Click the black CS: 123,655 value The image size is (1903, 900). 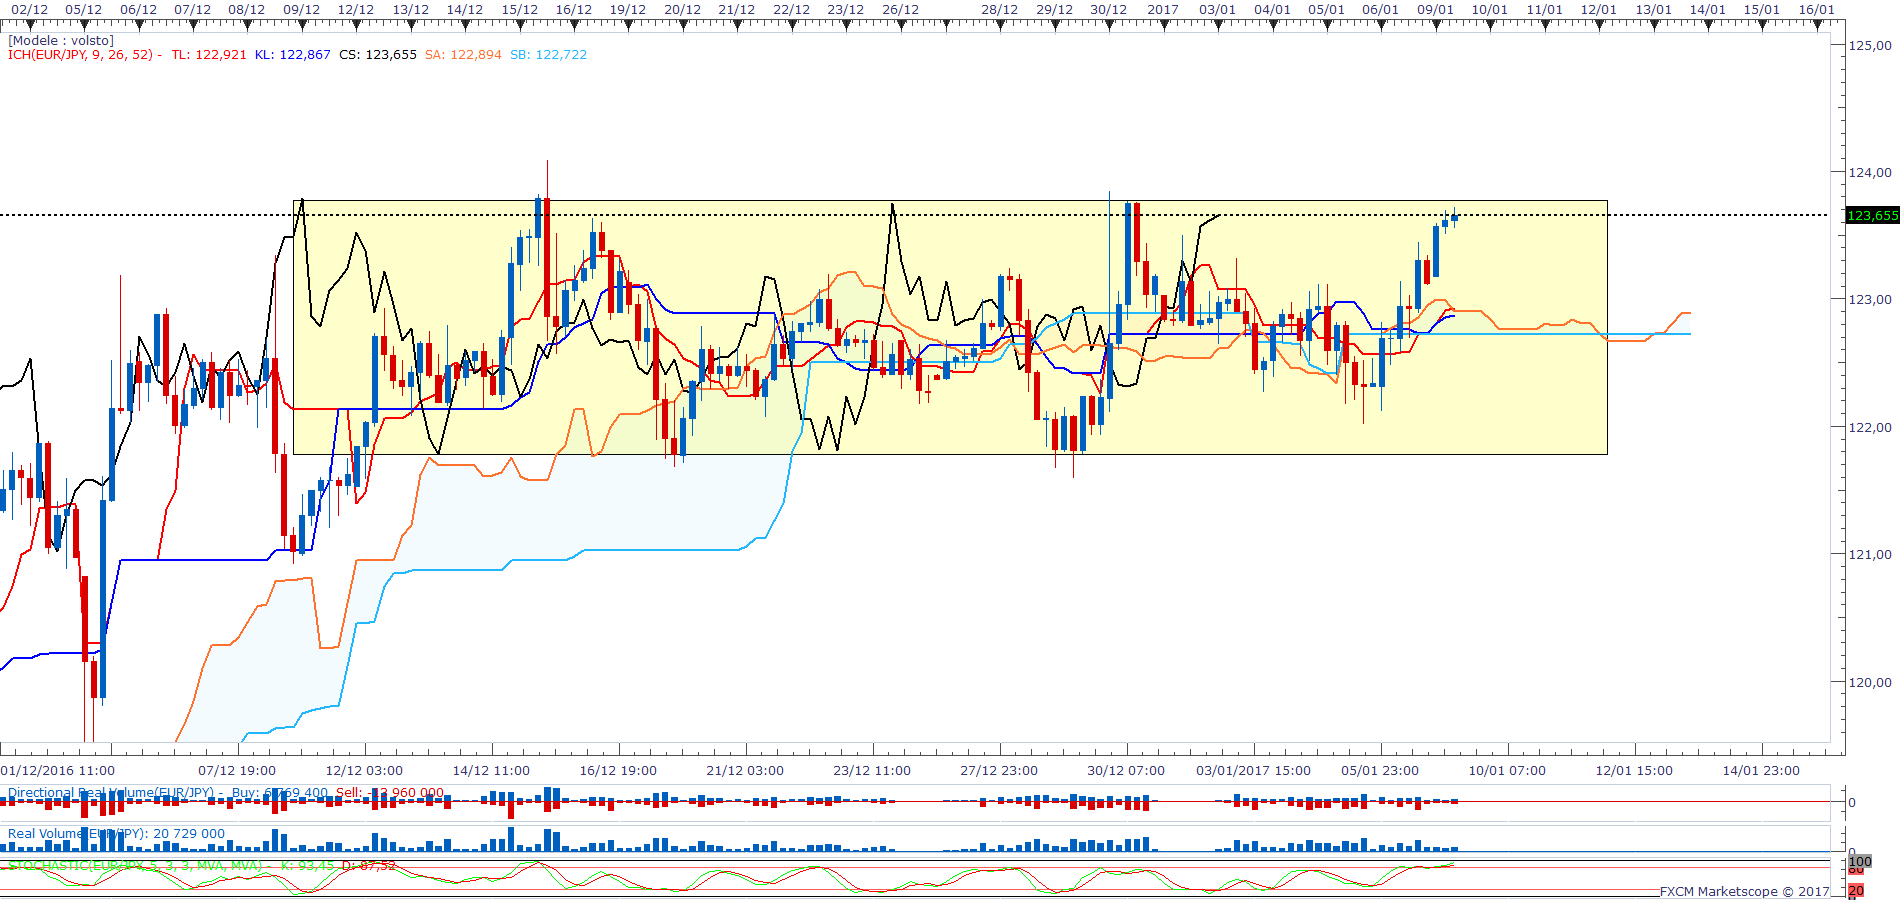click(x=377, y=55)
